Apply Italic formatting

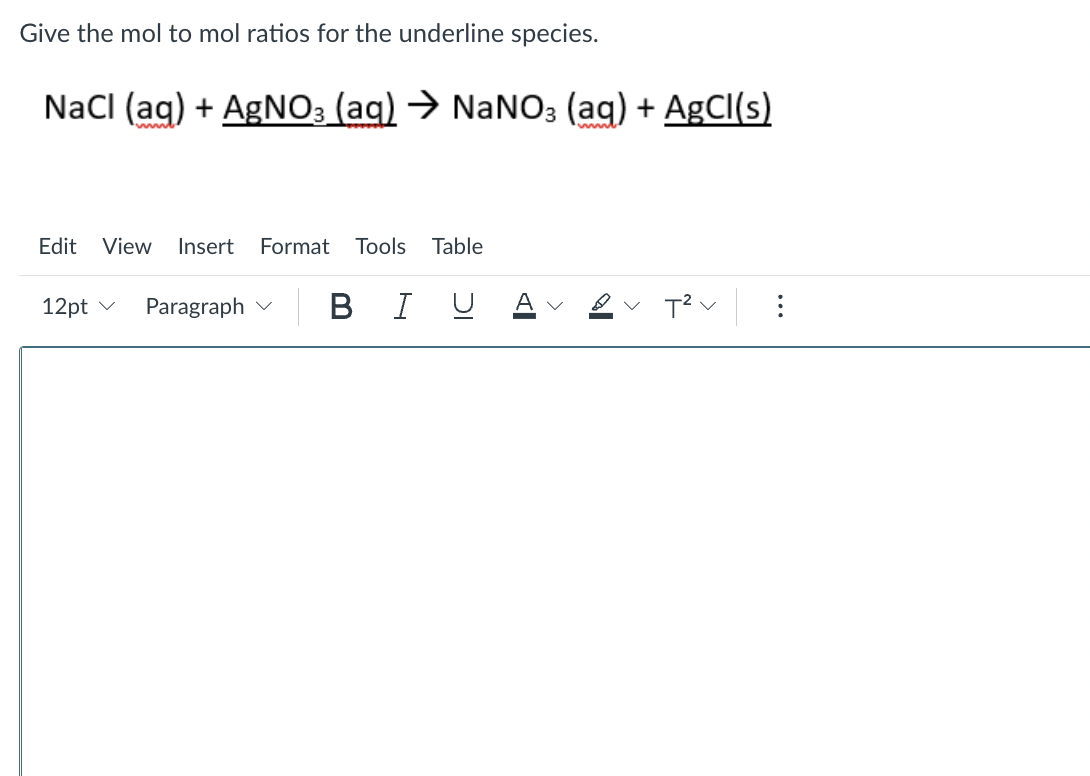click(402, 307)
